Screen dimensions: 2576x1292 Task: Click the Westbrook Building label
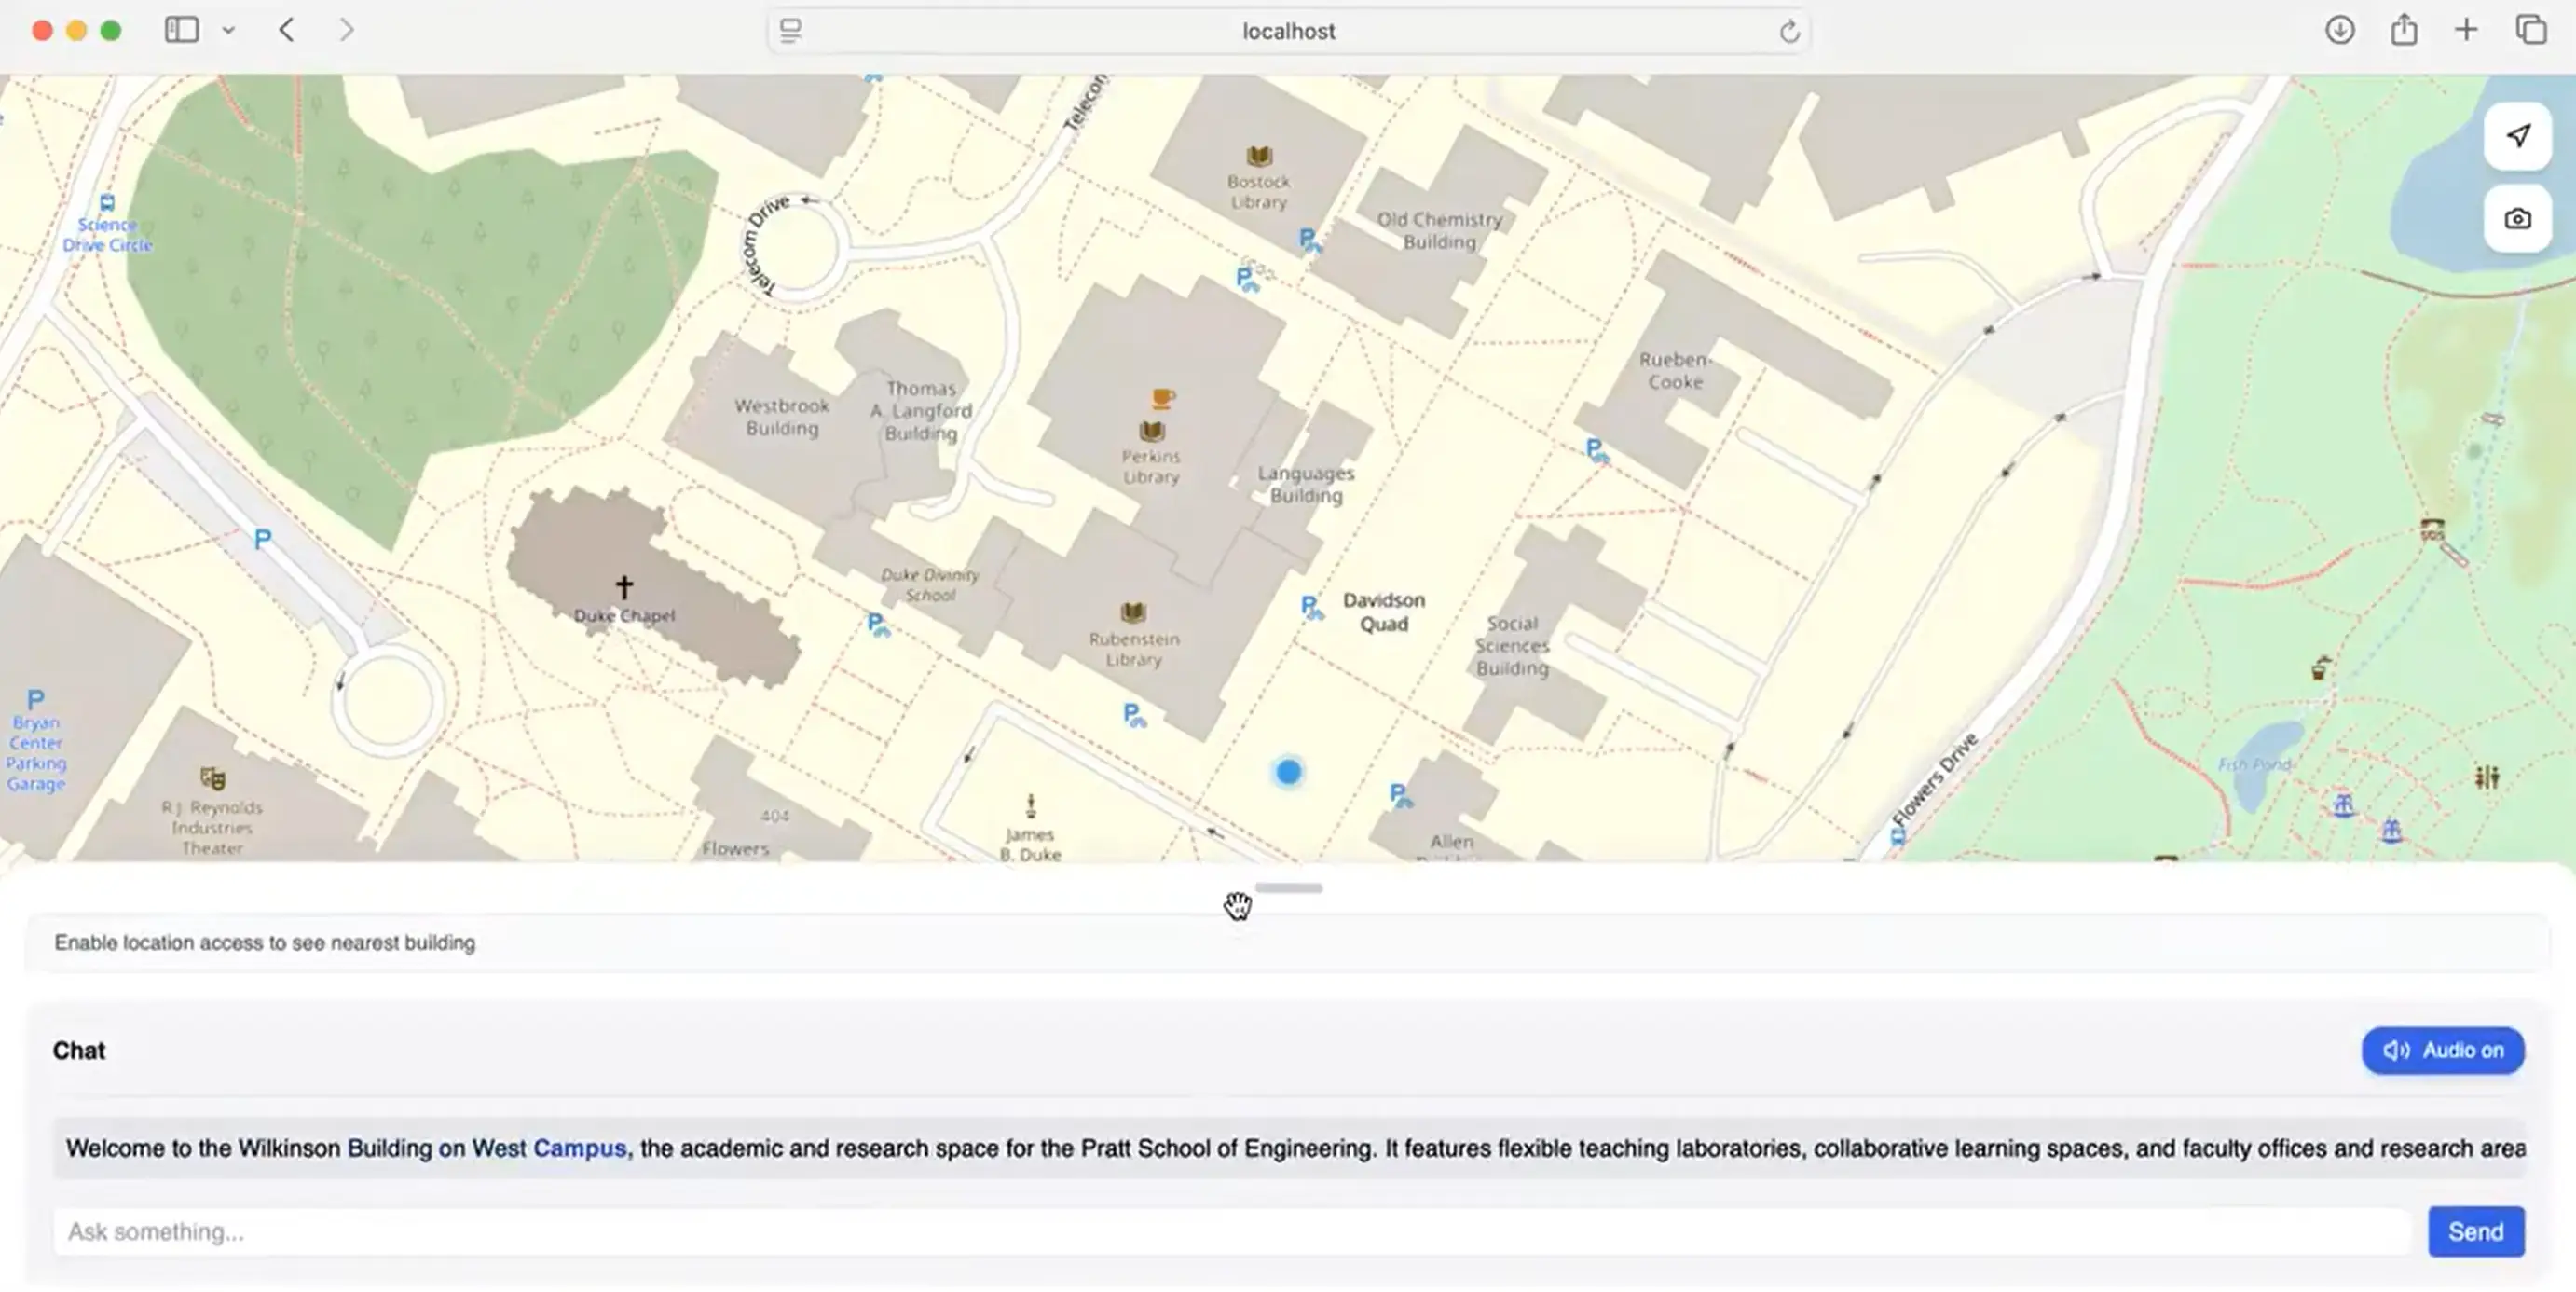pyautogui.click(x=782, y=417)
